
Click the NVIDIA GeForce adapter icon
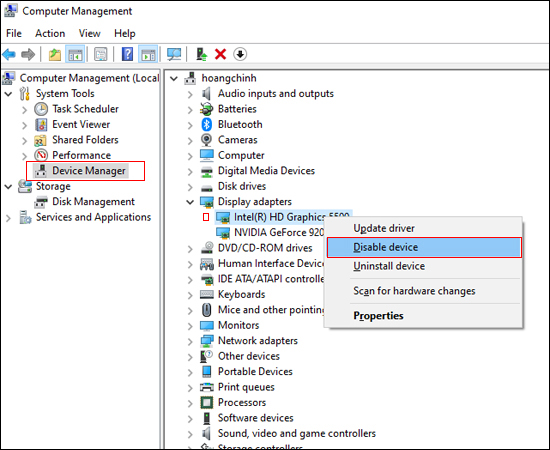(x=223, y=233)
